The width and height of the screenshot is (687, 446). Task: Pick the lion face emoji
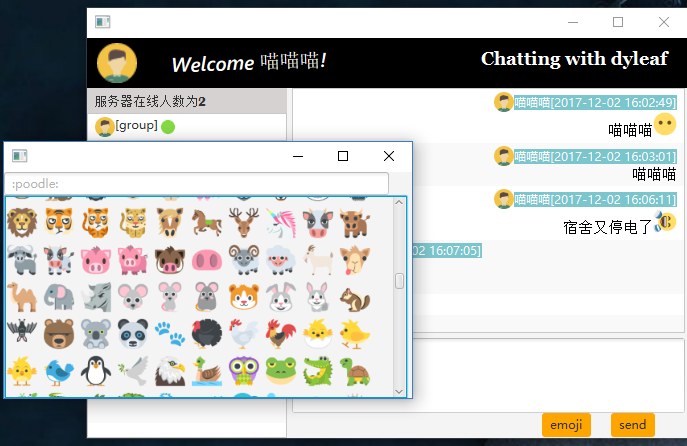click(x=22, y=223)
